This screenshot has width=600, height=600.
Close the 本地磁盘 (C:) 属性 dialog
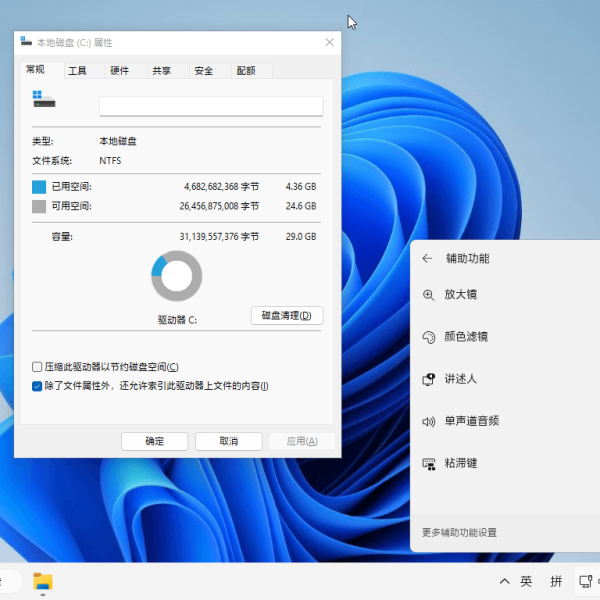[329, 42]
